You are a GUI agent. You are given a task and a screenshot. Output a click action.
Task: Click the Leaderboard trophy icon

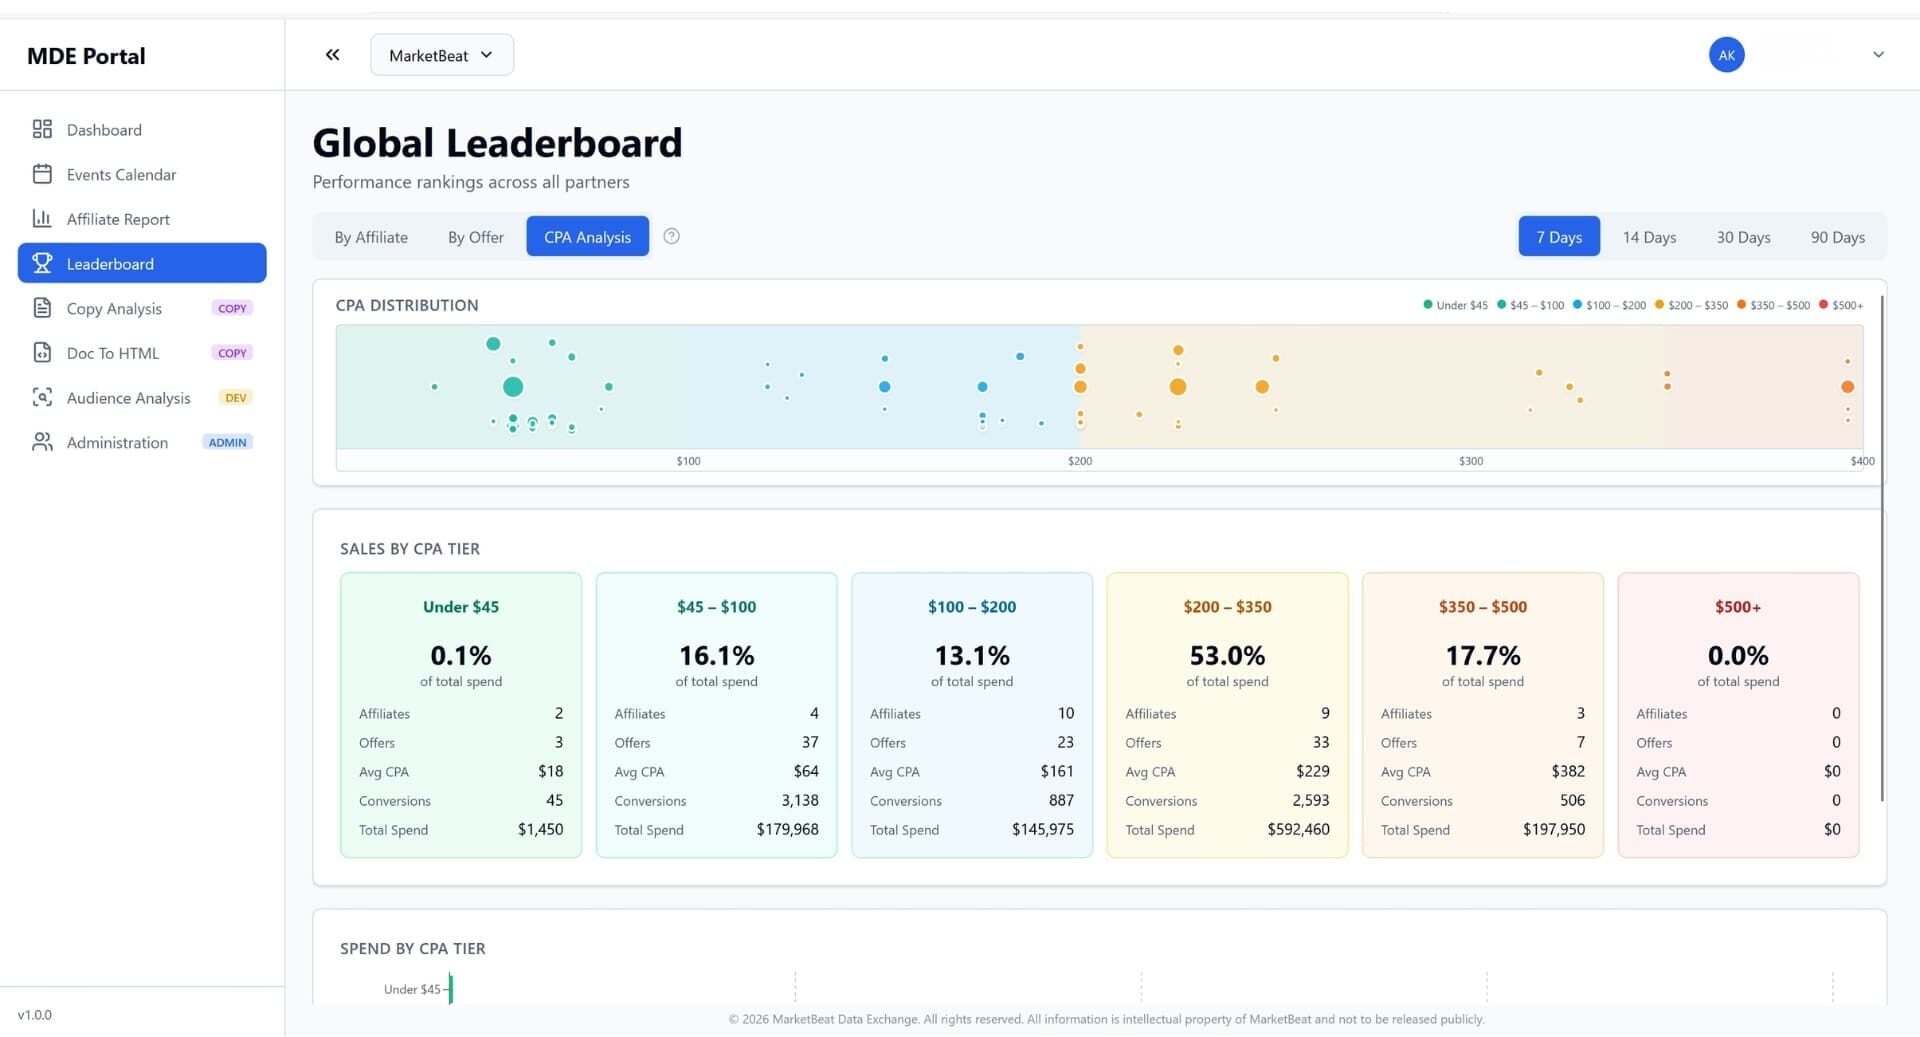point(42,263)
